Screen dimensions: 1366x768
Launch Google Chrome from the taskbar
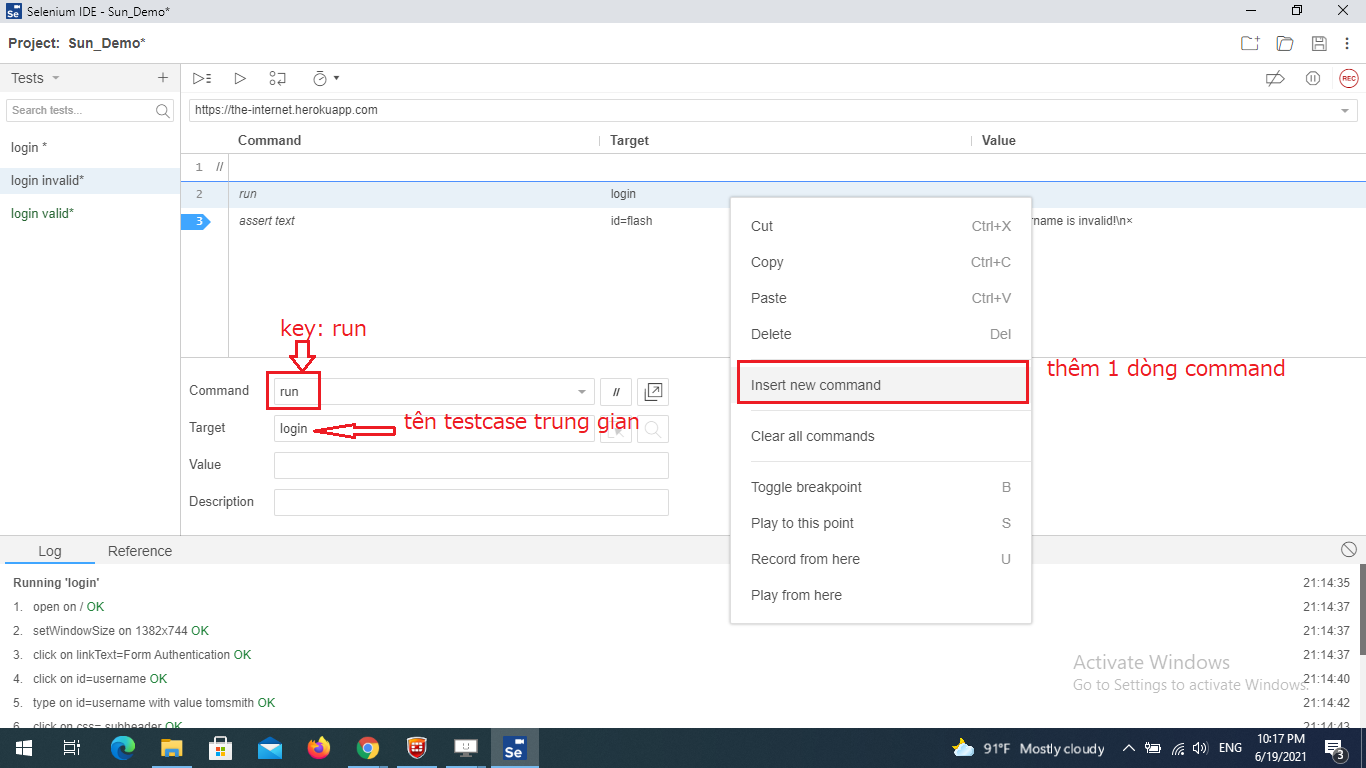[x=368, y=748]
